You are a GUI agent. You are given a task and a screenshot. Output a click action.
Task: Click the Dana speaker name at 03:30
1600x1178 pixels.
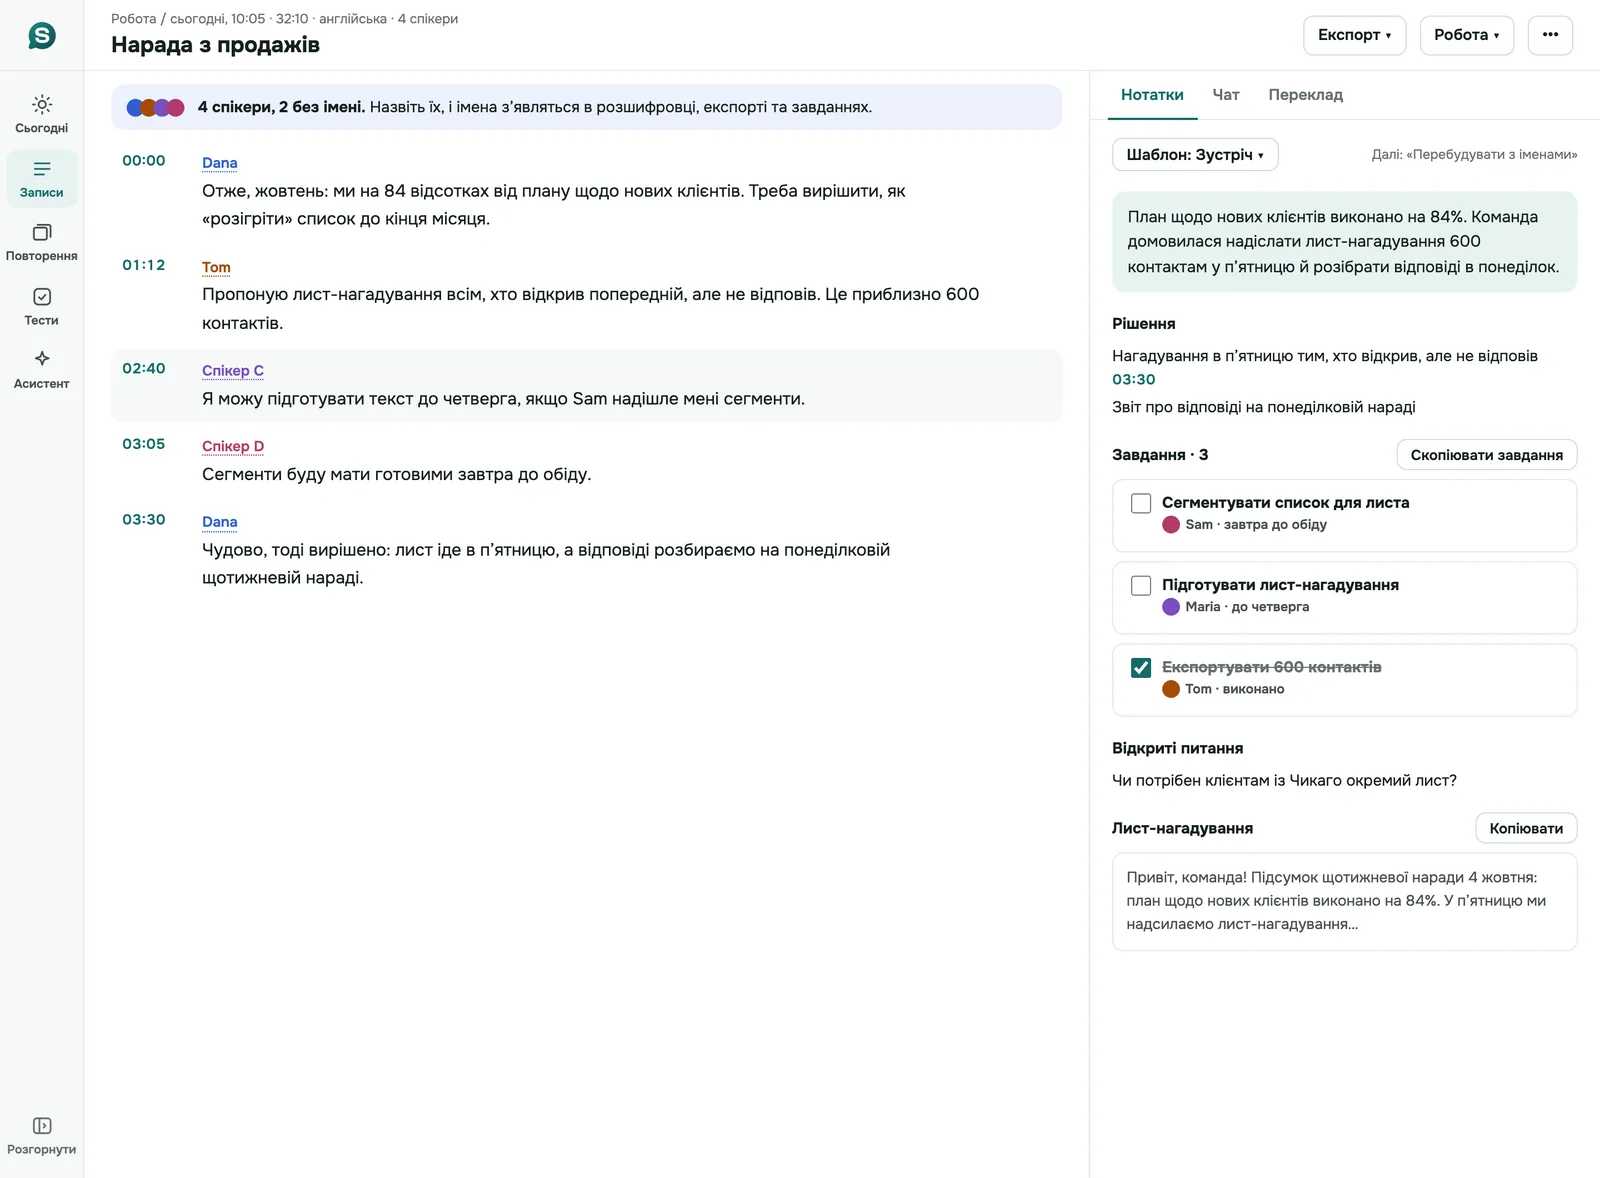(x=220, y=522)
